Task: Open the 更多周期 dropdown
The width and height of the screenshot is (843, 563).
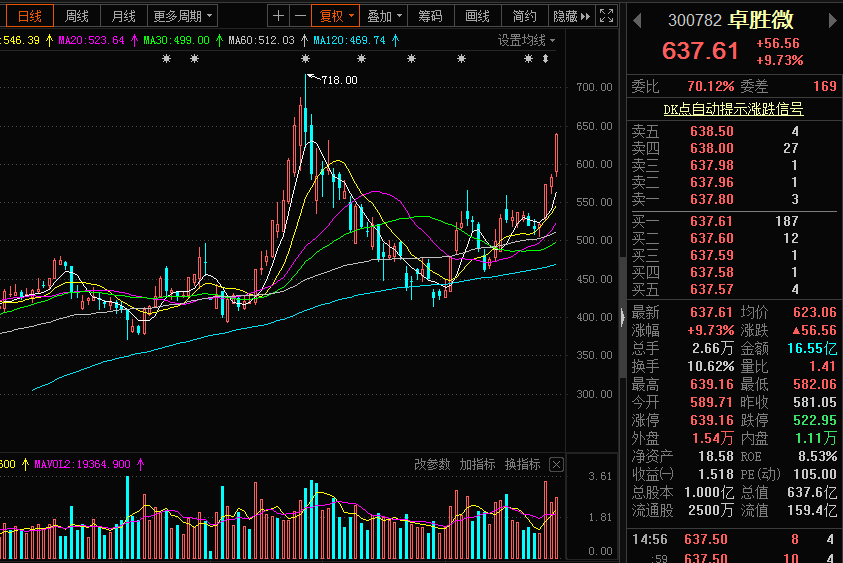Action: [183, 16]
